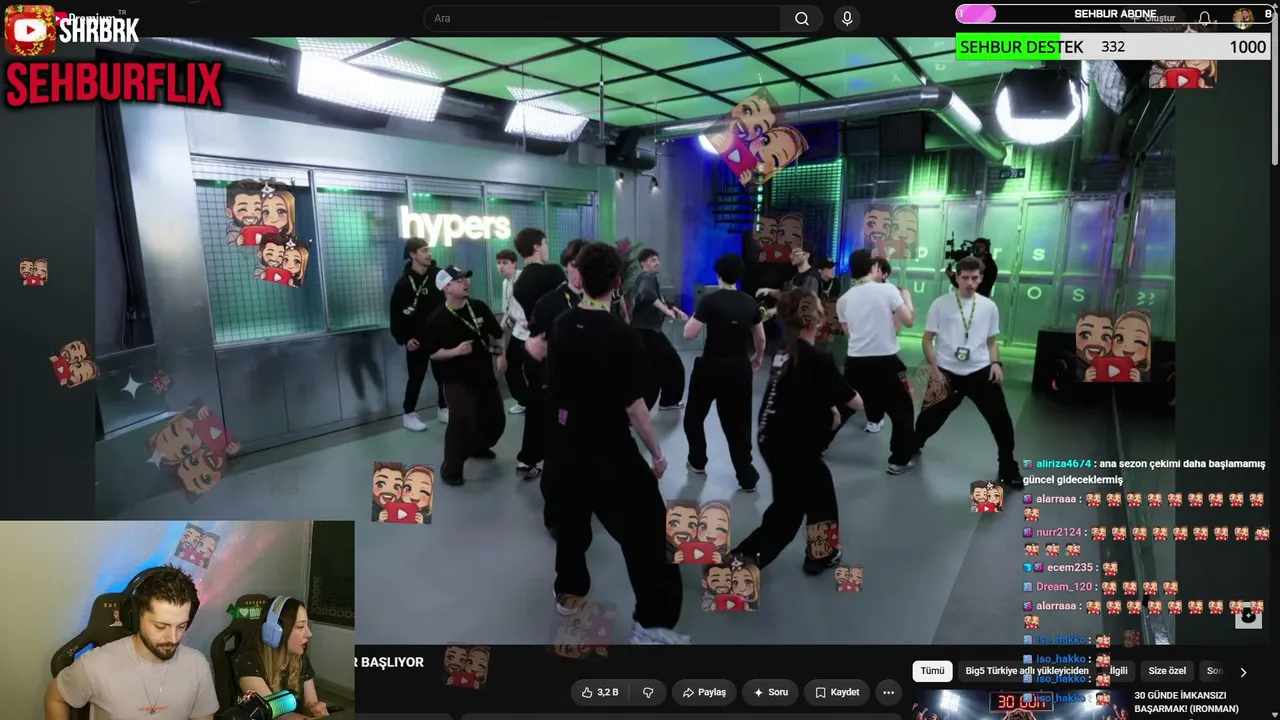Show more filter chips with right arrow
The image size is (1280, 720).
tap(1243, 672)
